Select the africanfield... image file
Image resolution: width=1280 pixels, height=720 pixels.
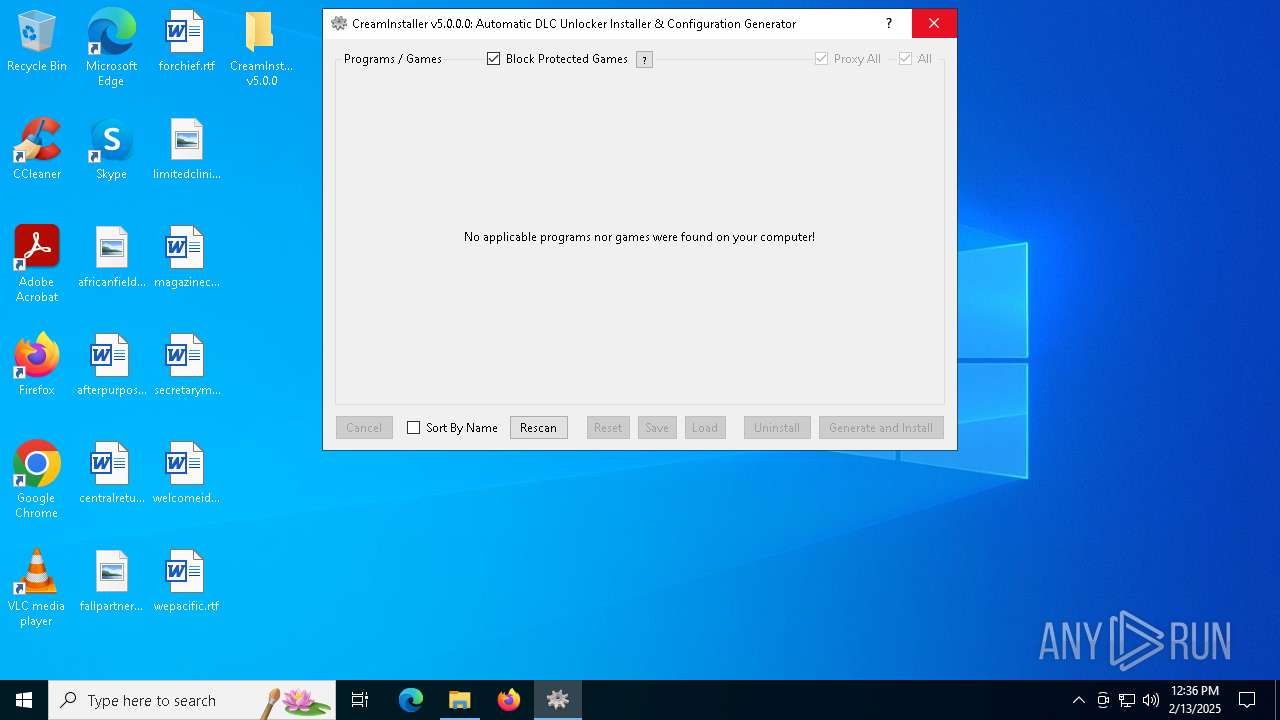[111, 258]
